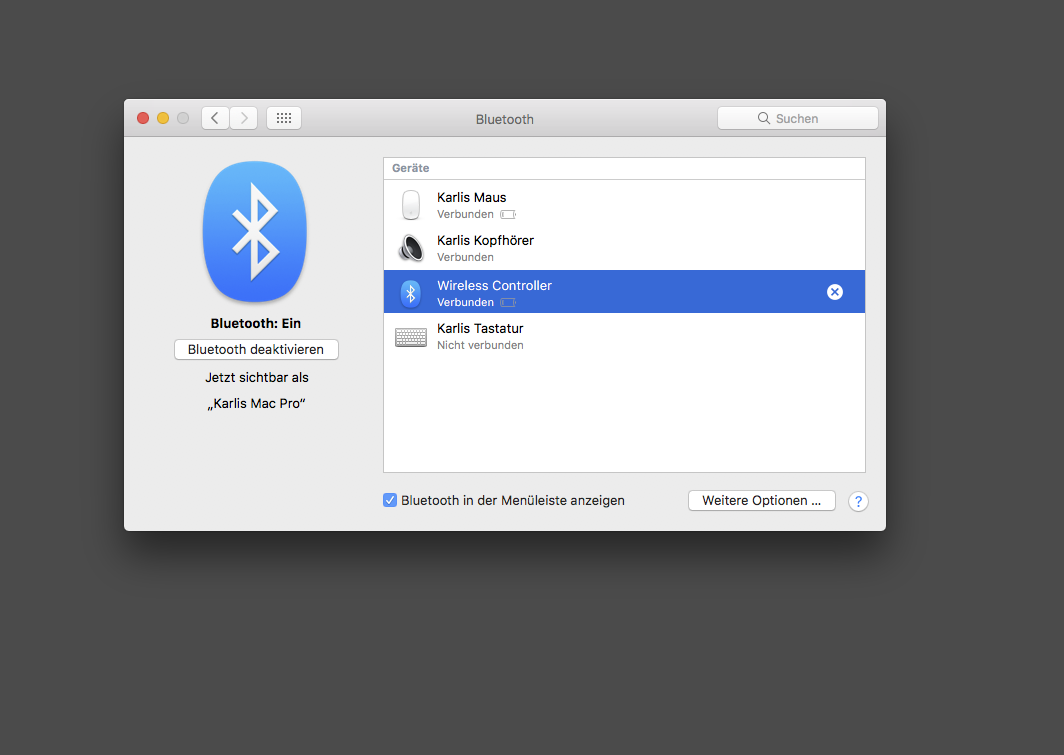Toggle Bluetooth in der Menüleiste anzeigen checkbox
This screenshot has height=755, width=1064.
(390, 501)
